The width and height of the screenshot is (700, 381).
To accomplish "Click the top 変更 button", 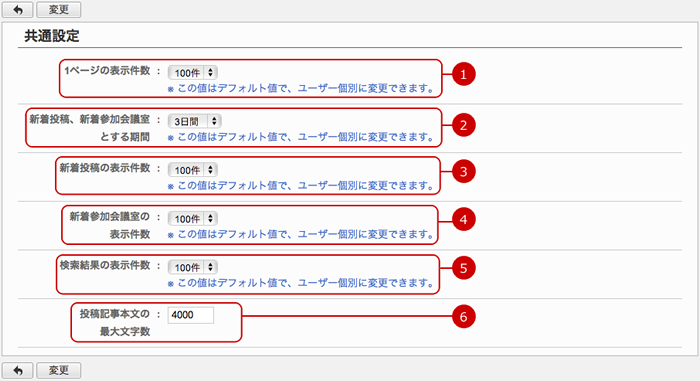I will [x=58, y=9].
